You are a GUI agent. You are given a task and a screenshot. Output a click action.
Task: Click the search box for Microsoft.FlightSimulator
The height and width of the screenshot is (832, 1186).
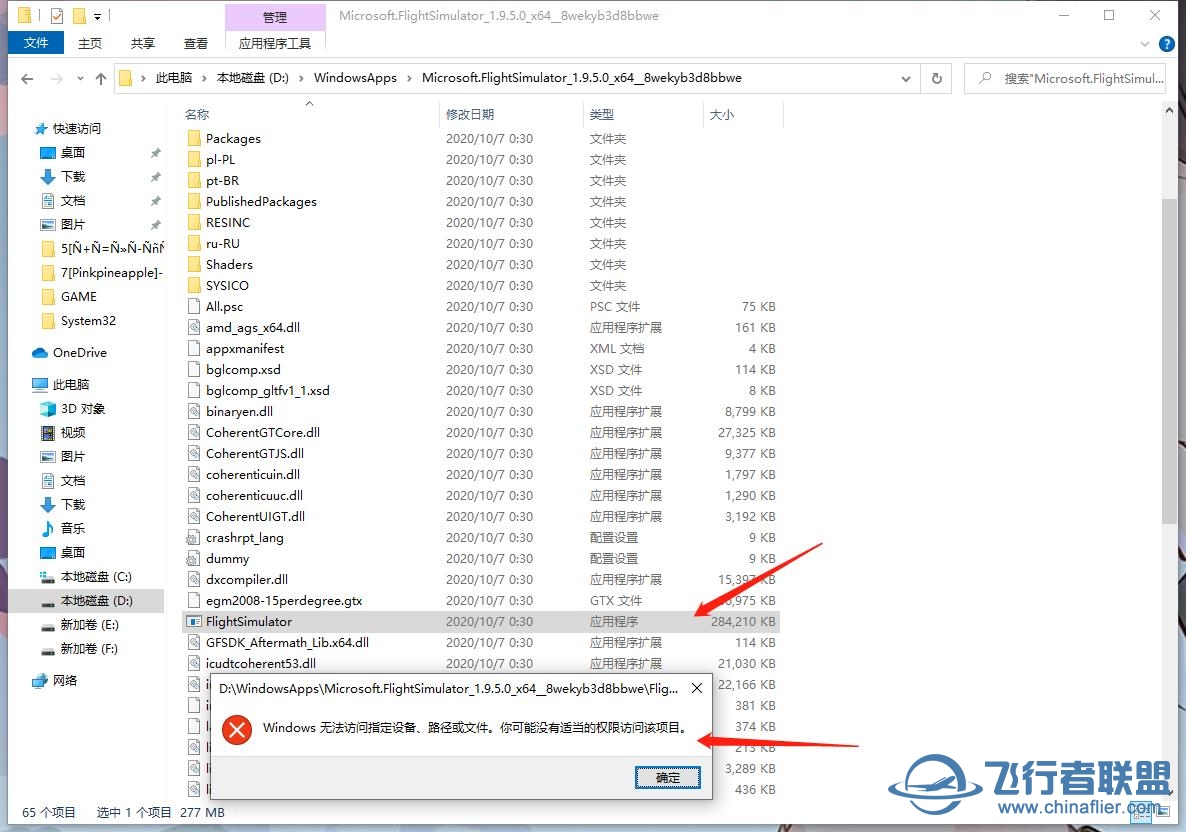coord(1065,79)
